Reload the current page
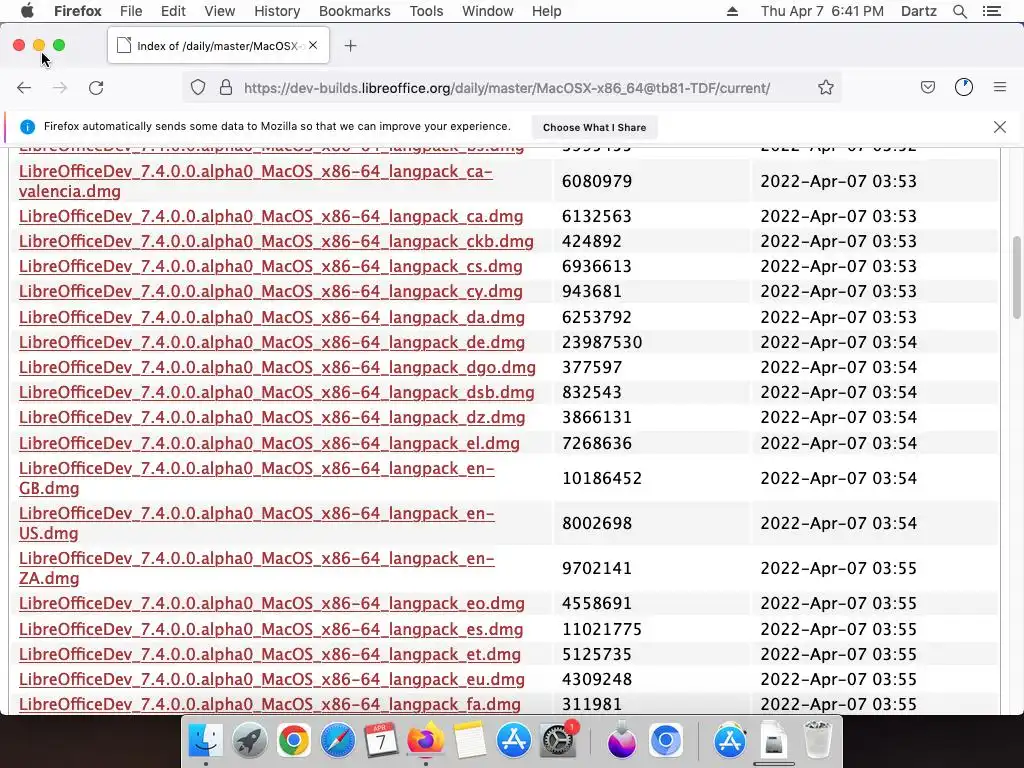This screenshot has width=1024, height=768. pos(96,88)
